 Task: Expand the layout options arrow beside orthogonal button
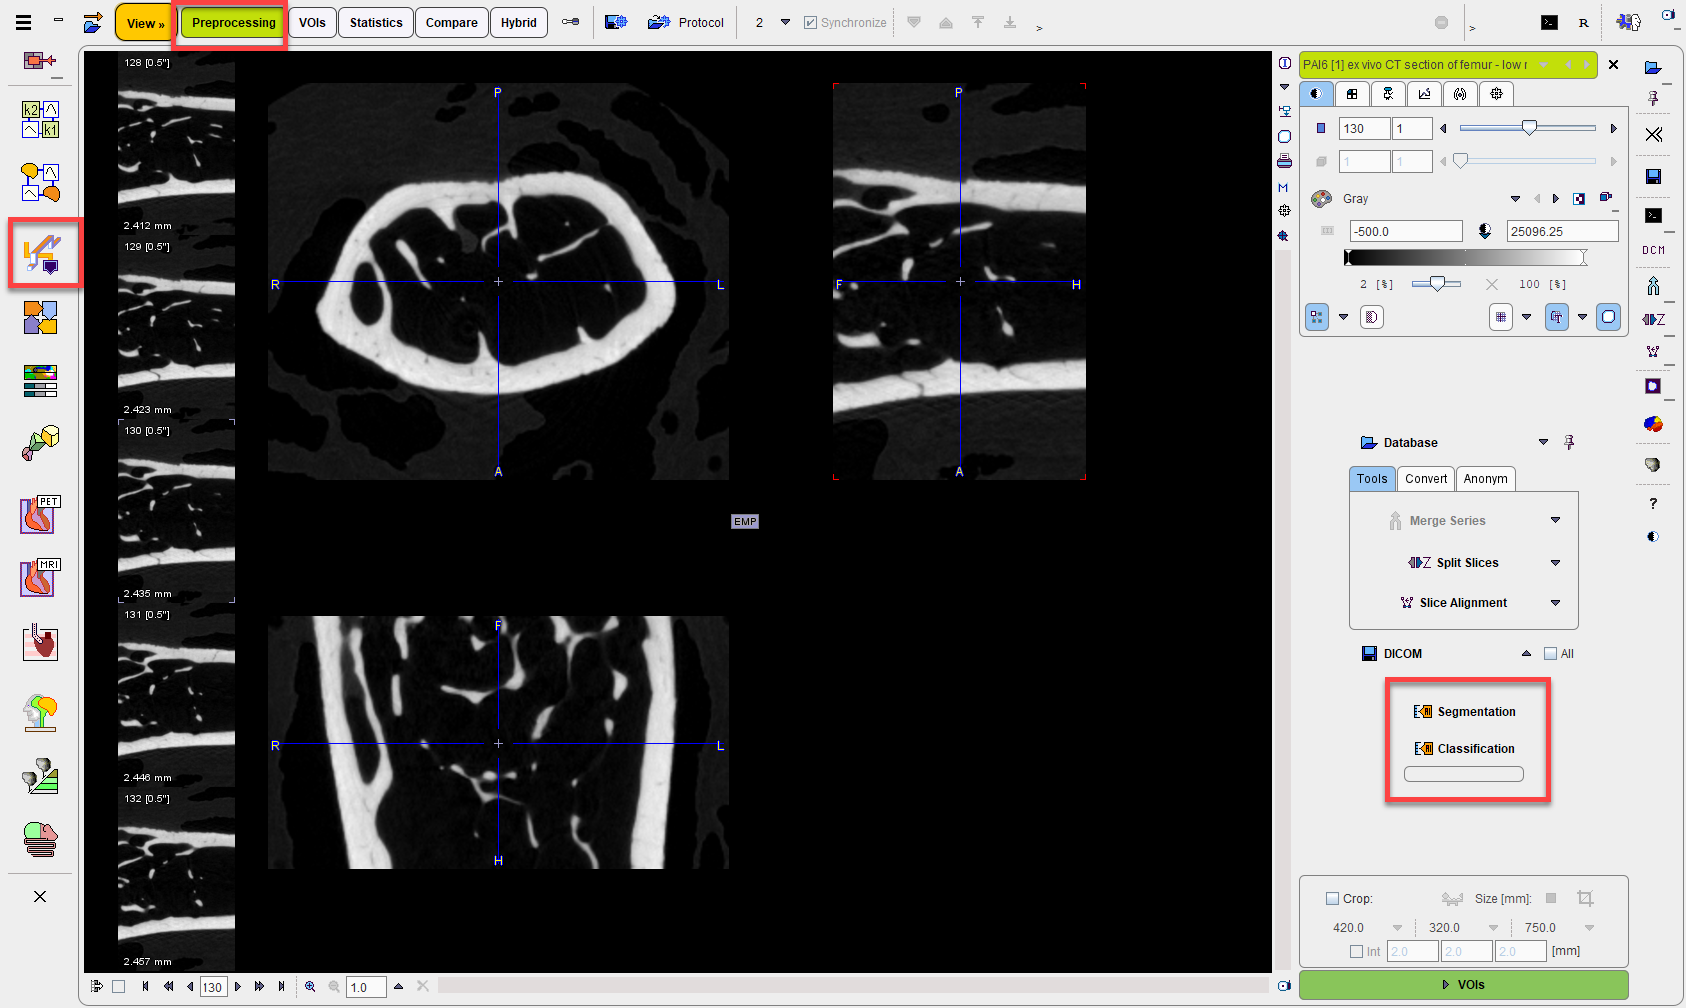[1343, 317]
